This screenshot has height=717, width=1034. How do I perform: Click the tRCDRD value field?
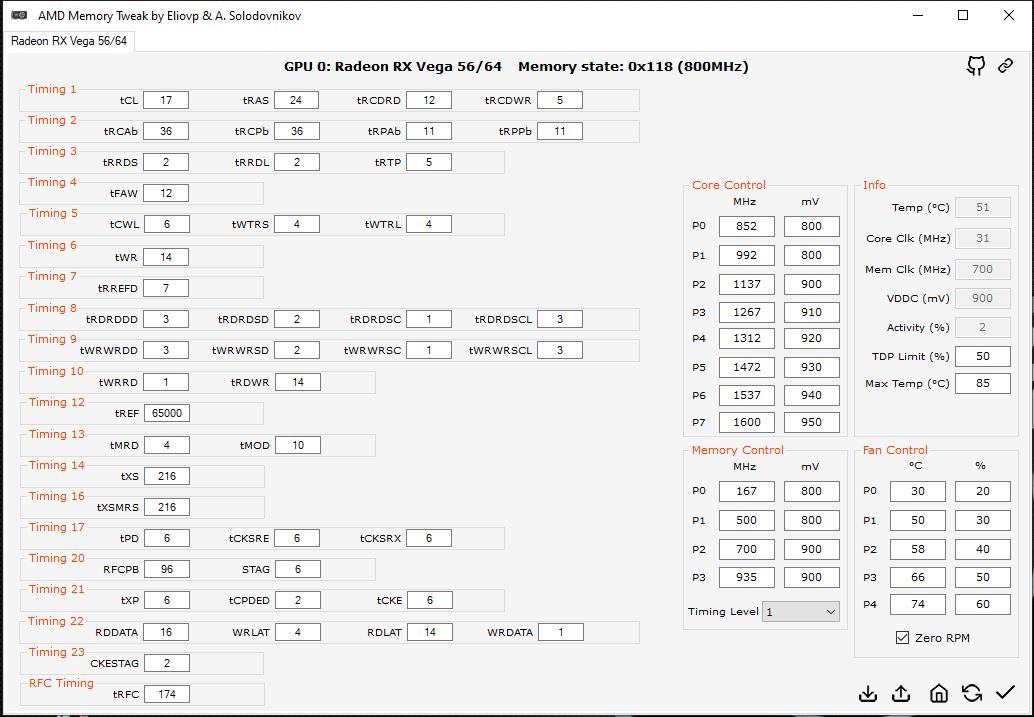click(x=429, y=100)
